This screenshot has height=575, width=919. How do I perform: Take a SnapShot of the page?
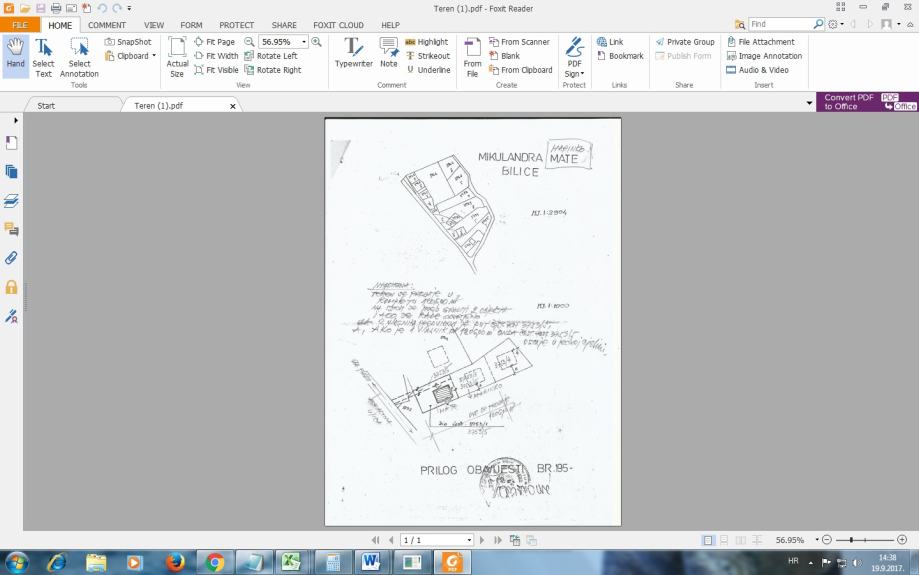(x=128, y=42)
